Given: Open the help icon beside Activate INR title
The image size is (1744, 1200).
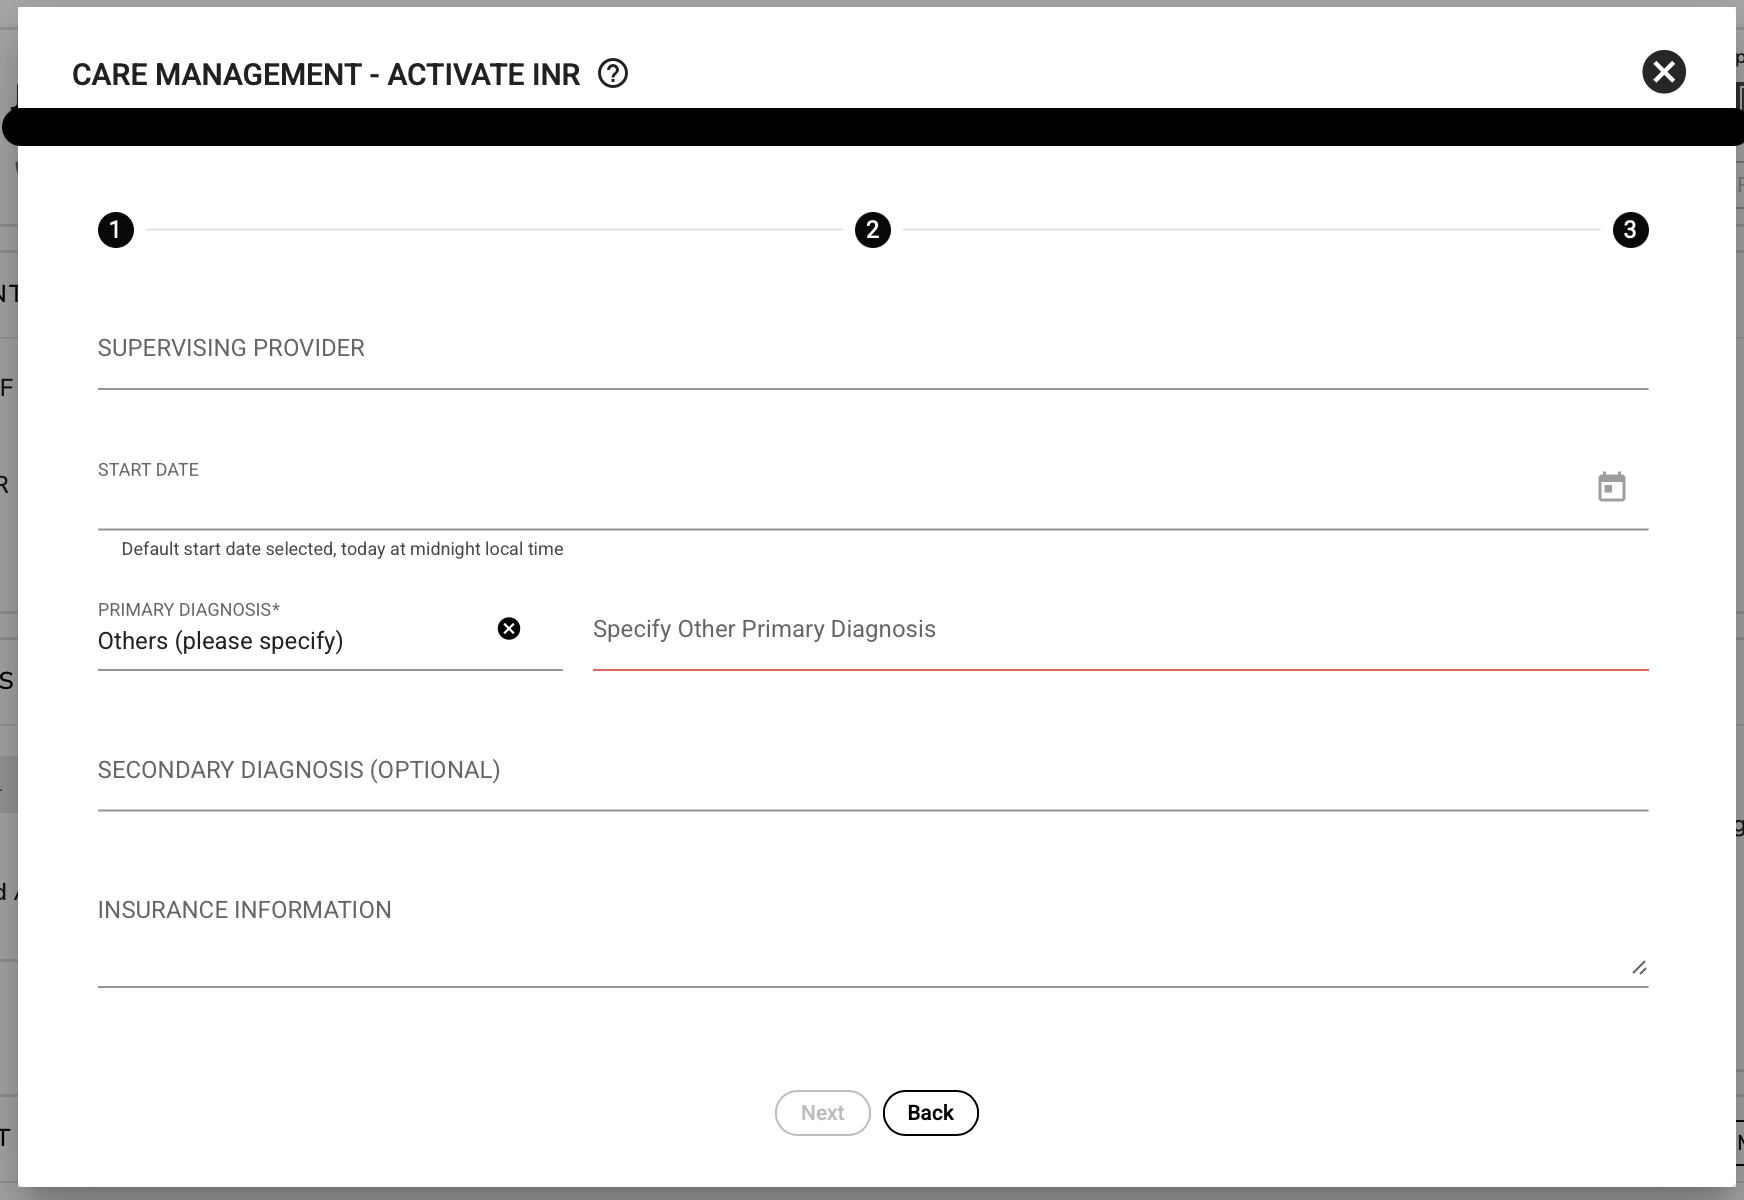Looking at the screenshot, I should point(613,74).
